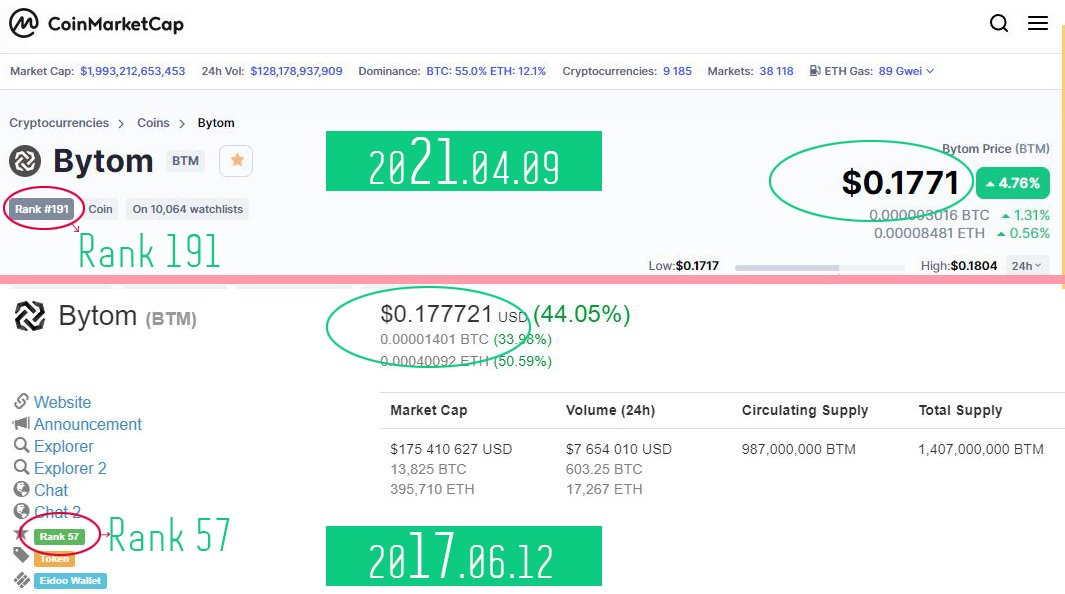Click the 13,825 BTC market cap value

coord(428,469)
